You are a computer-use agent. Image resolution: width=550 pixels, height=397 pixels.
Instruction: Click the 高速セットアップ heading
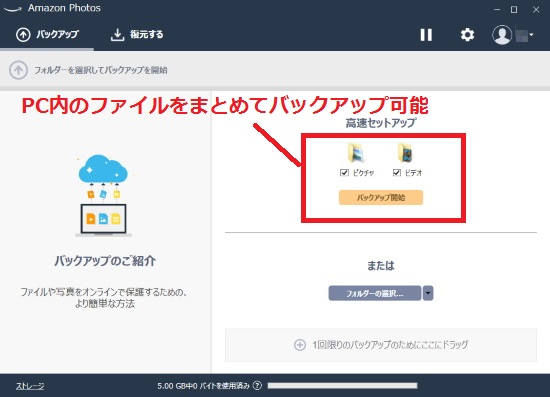[x=381, y=123]
